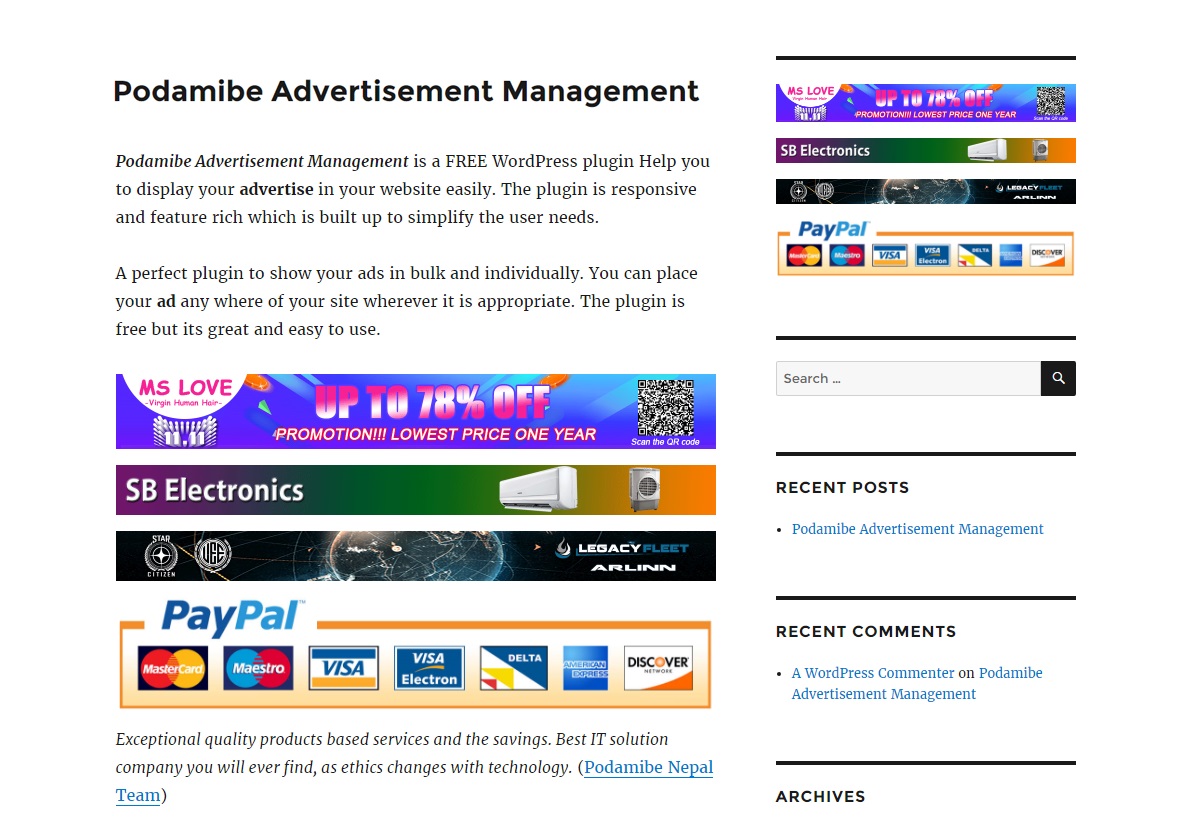Image resolution: width=1185 pixels, height=821 pixels.
Task: Click the Delta card logo in large banner
Action: coord(514,668)
